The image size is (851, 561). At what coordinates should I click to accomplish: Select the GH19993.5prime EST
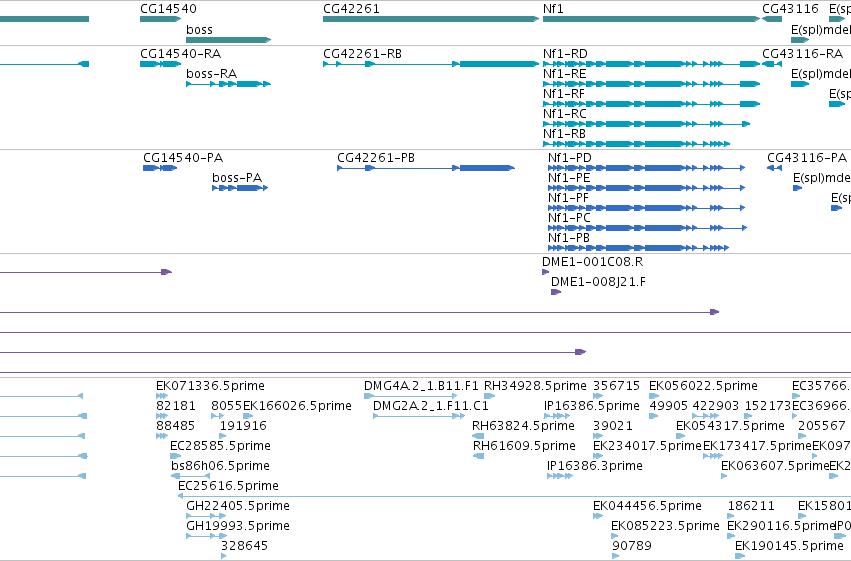pyautogui.click(x=206, y=537)
